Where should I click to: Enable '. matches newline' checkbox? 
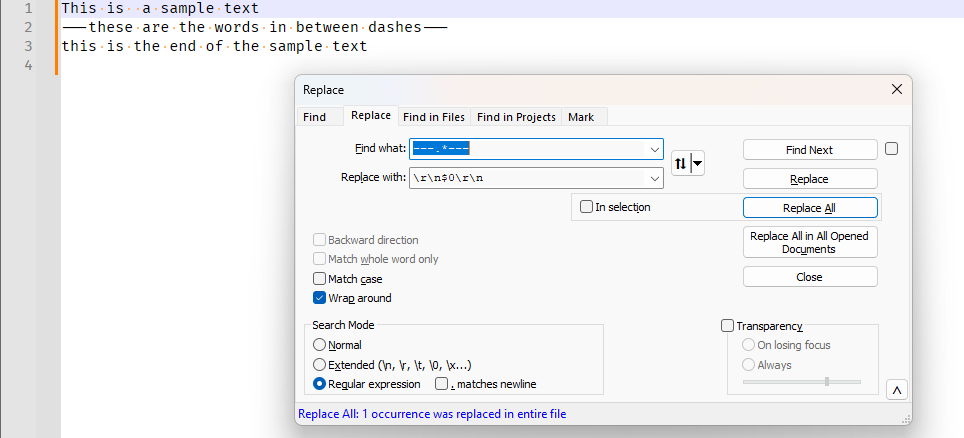point(441,384)
